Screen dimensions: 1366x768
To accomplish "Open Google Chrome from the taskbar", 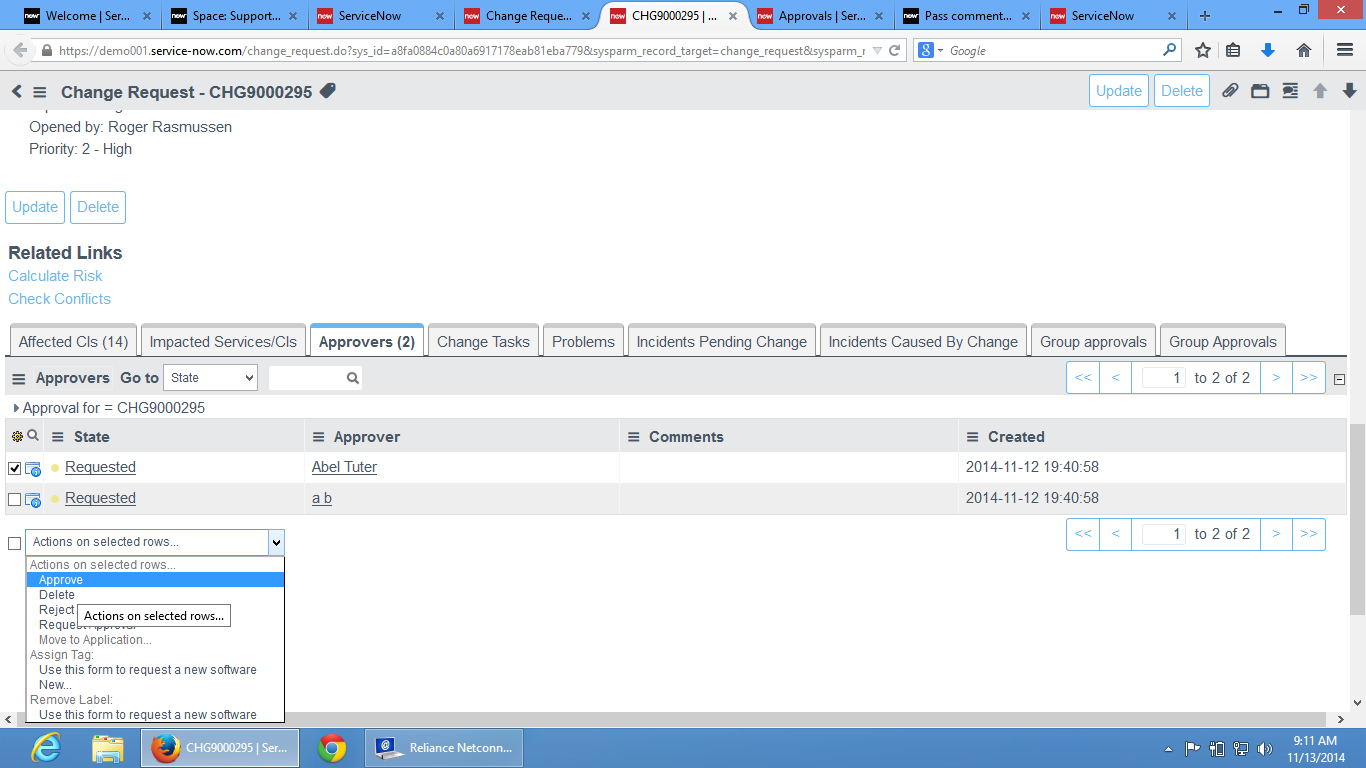I will point(332,748).
